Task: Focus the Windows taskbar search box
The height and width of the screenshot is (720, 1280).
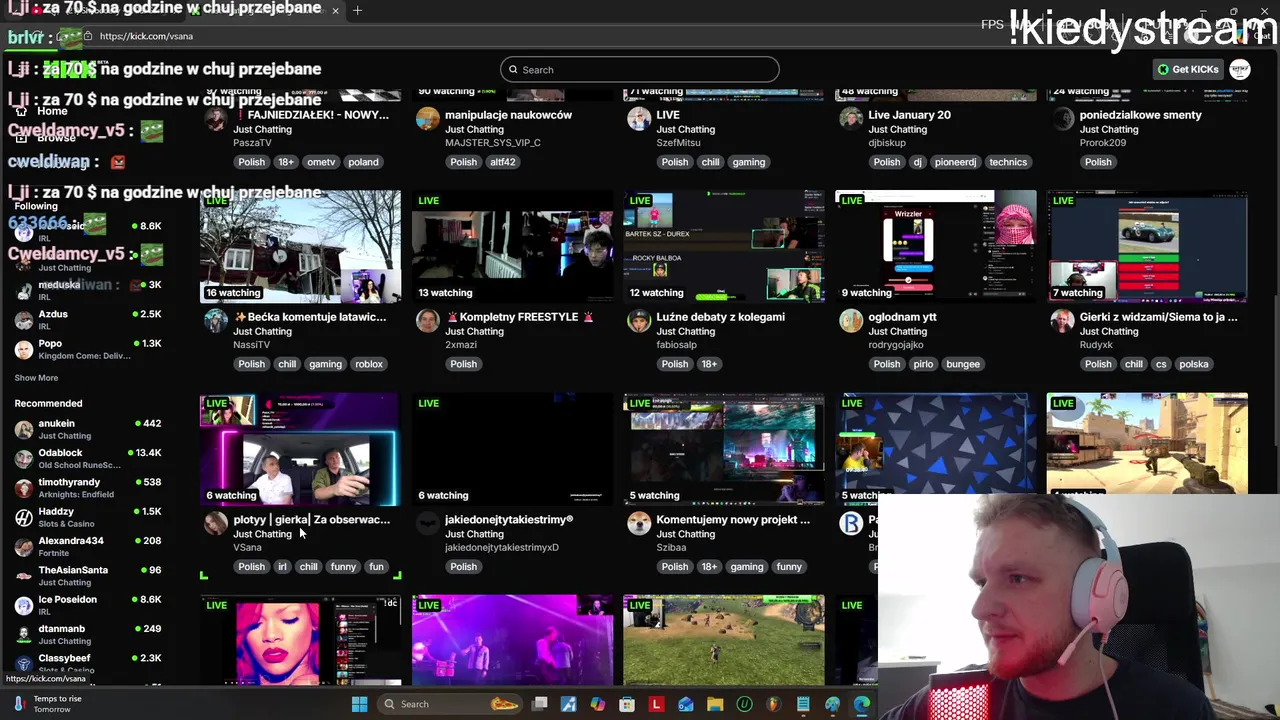Action: (x=448, y=704)
